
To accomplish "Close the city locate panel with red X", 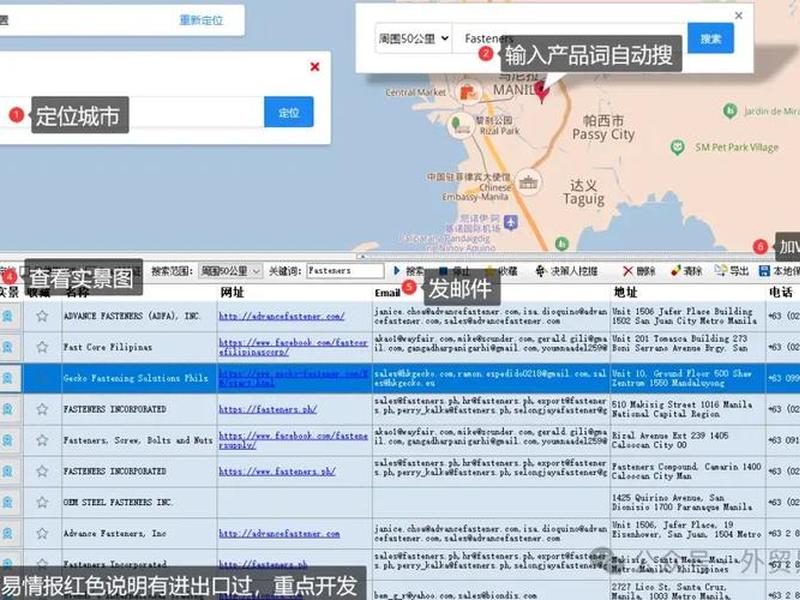I will pos(315,67).
